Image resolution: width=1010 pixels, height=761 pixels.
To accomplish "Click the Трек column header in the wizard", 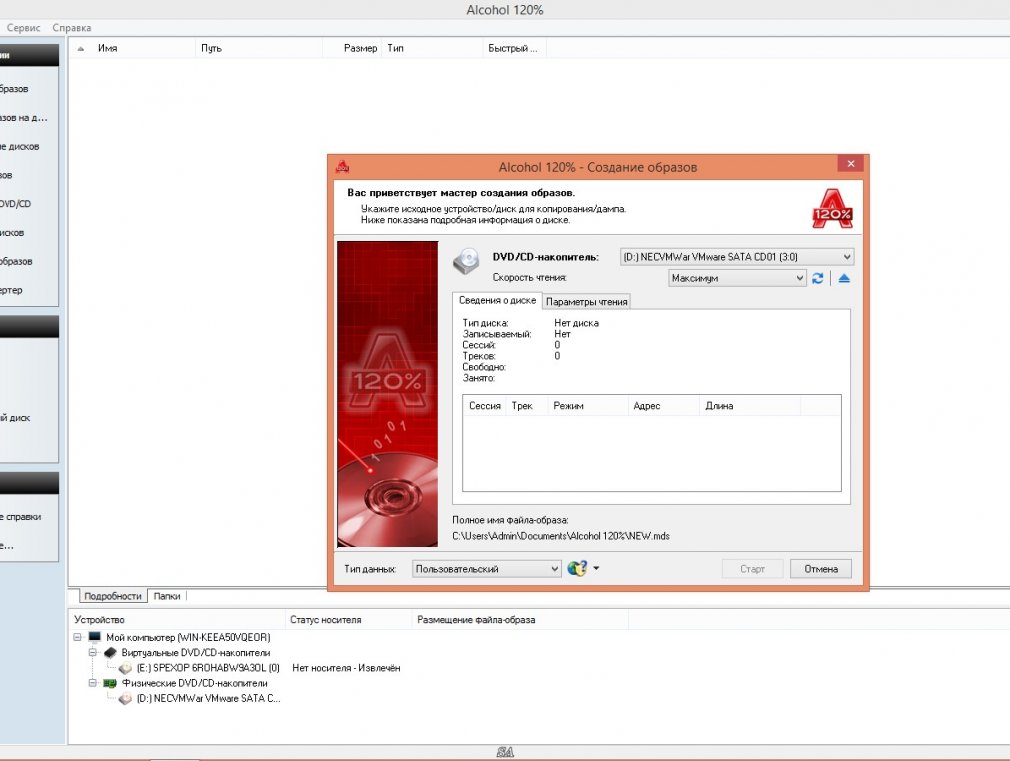I will [526, 406].
